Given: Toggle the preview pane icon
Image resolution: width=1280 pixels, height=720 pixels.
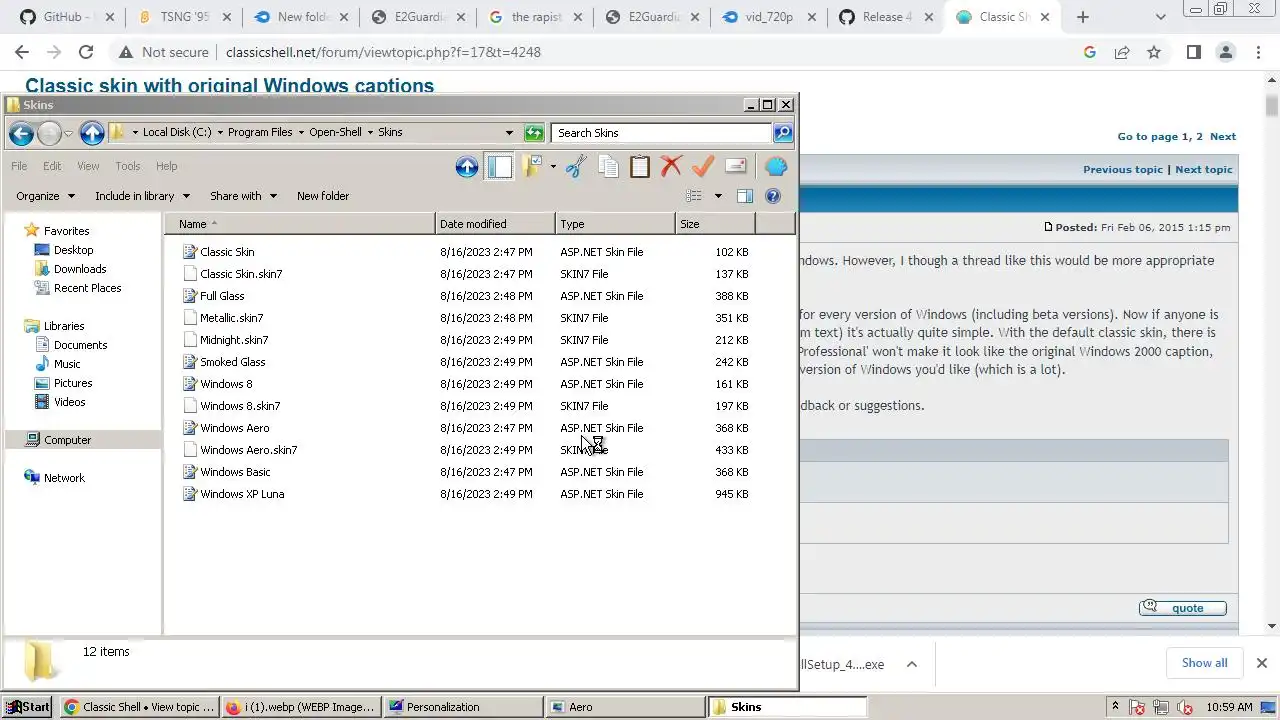Looking at the screenshot, I should click(x=745, y=196).
